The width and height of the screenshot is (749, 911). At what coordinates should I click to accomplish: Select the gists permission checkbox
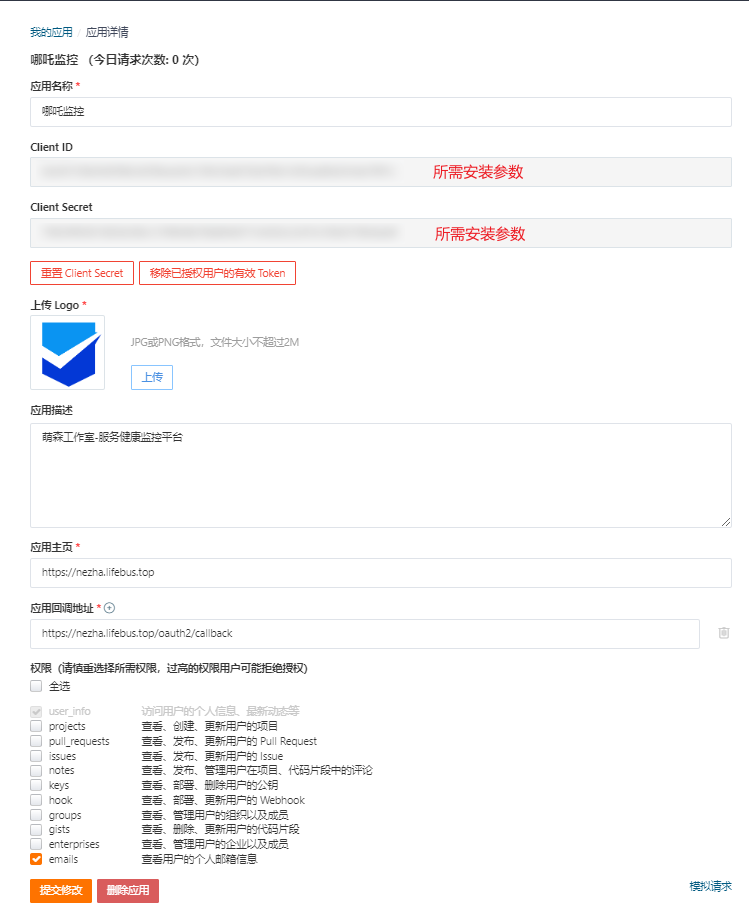pos(36,829)
